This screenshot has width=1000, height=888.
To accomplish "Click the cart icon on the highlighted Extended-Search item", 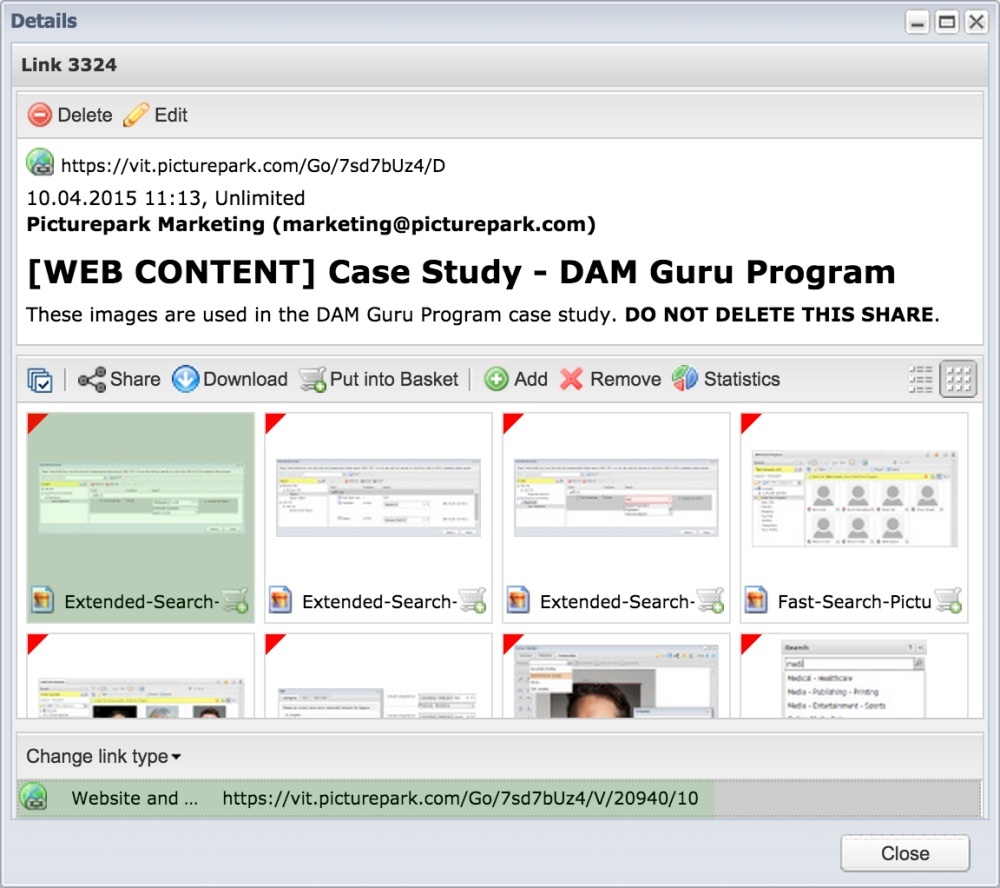I will pyautogui.click(x=235, y=601).
